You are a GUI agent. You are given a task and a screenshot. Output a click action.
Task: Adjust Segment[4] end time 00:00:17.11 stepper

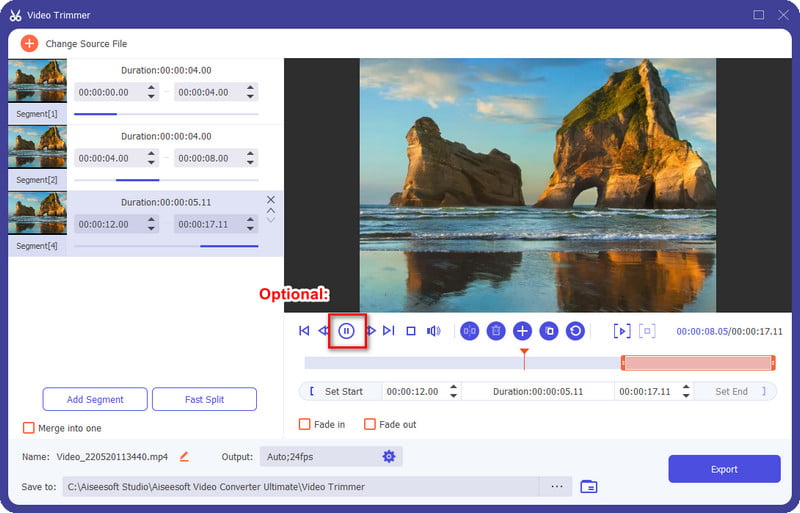point(250,224)
